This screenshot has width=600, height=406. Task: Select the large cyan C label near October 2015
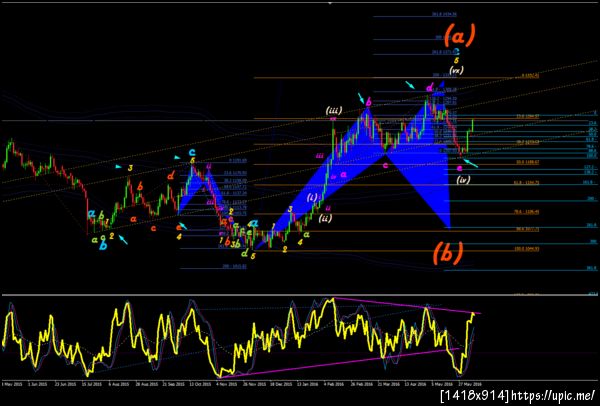[x=192, y=153]
